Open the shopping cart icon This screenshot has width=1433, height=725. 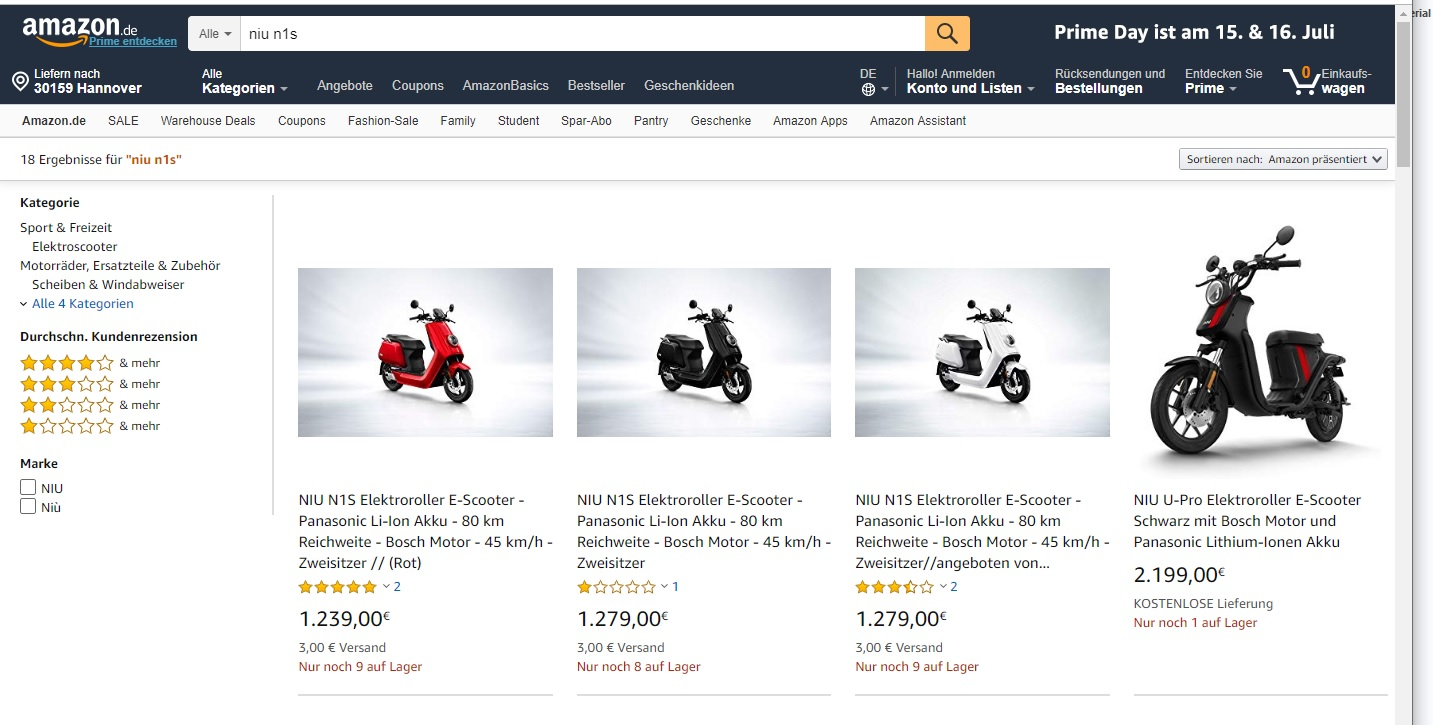[x=1302, y=81]
